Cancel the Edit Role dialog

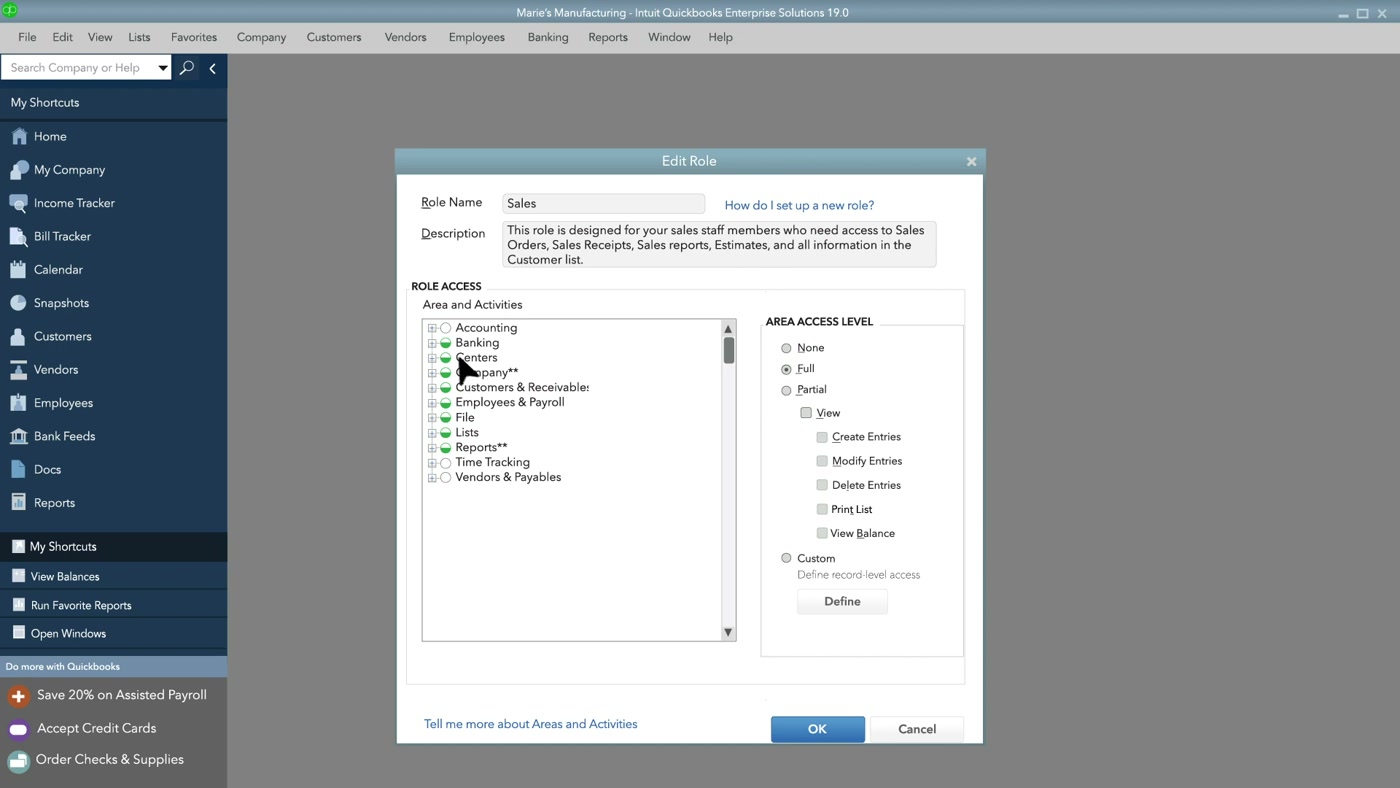point(917,729)
